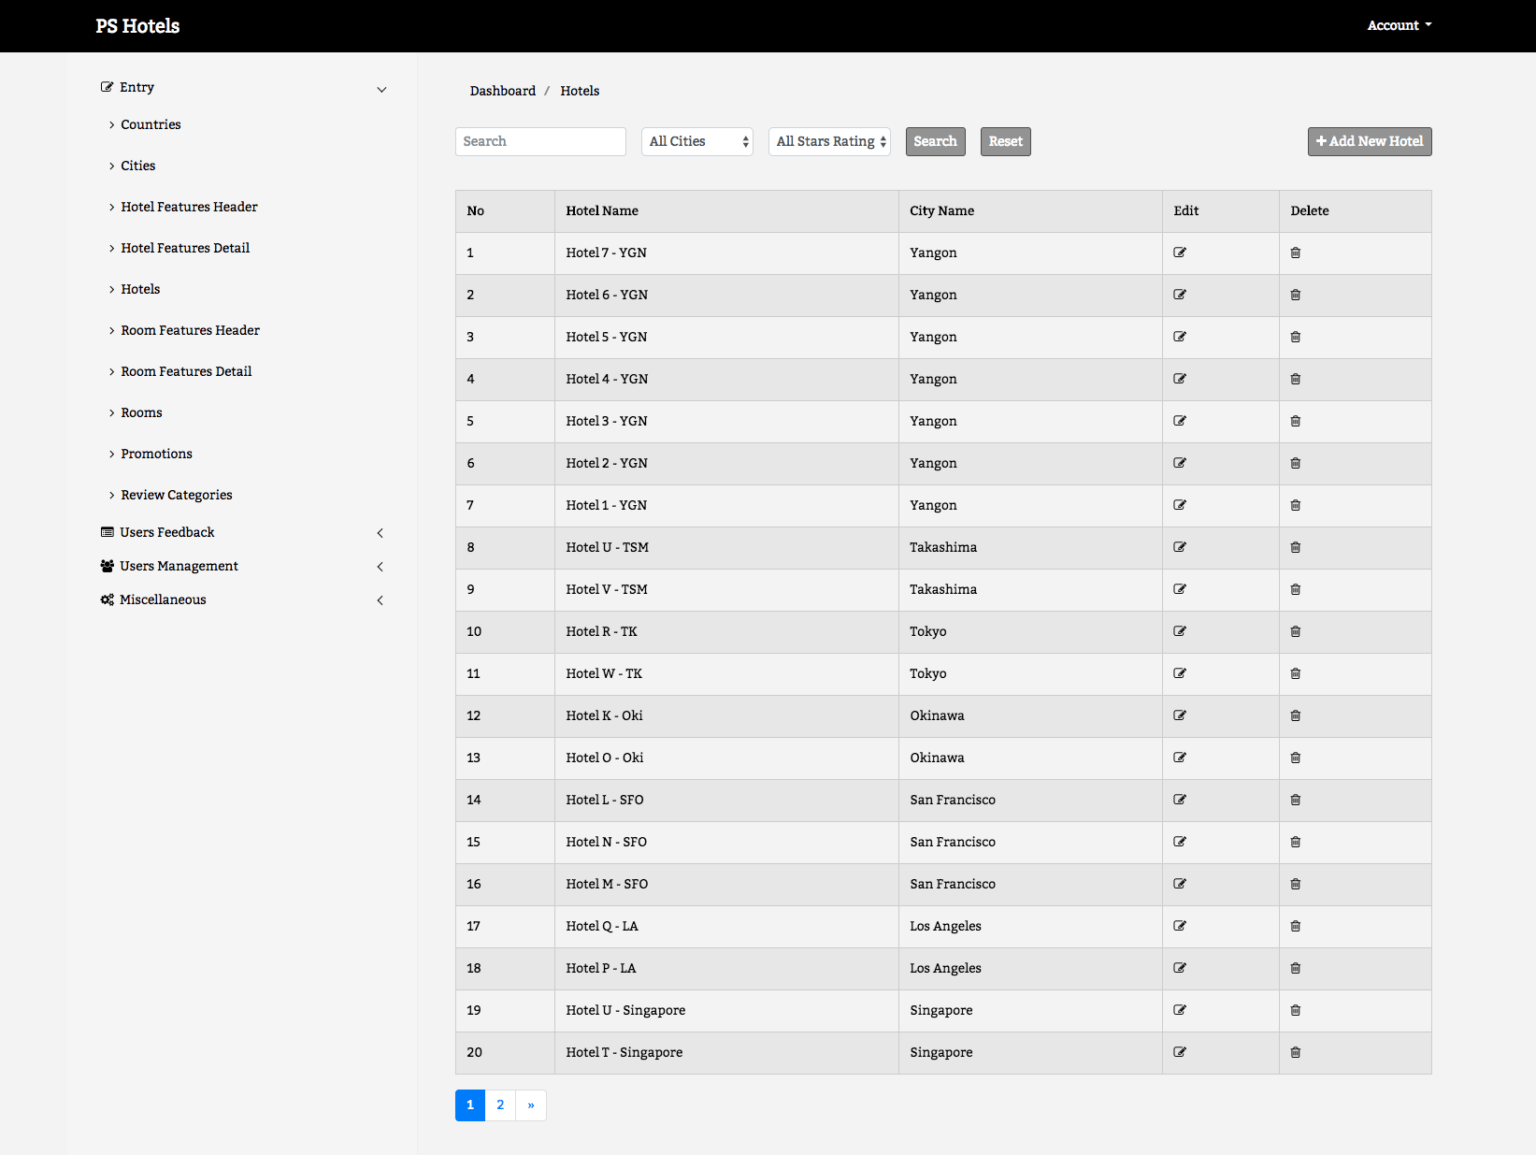The width and height of the screenshot is (1536, 1155).
Task: Click the edit icon for Hotel Q - LA
Action: point(1180,926)
